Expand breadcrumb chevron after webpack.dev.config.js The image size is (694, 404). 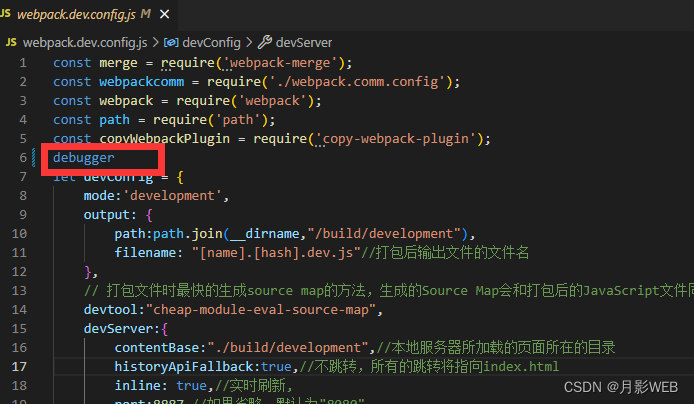click(x=155, y=42)
